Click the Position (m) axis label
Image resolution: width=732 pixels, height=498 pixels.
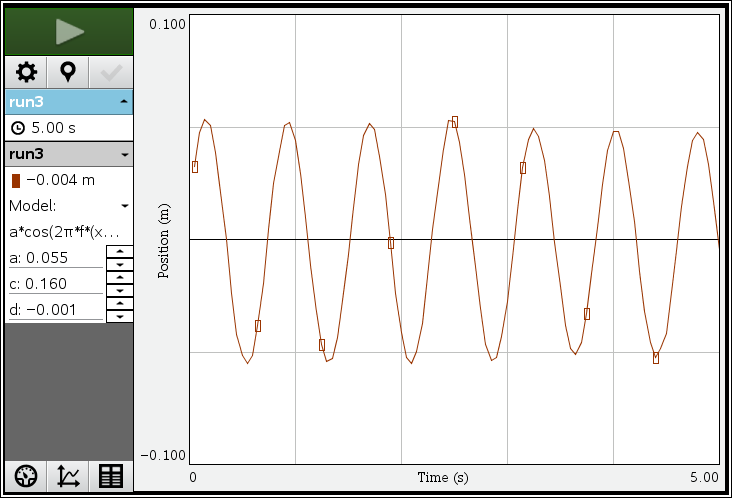coord(163,239)
